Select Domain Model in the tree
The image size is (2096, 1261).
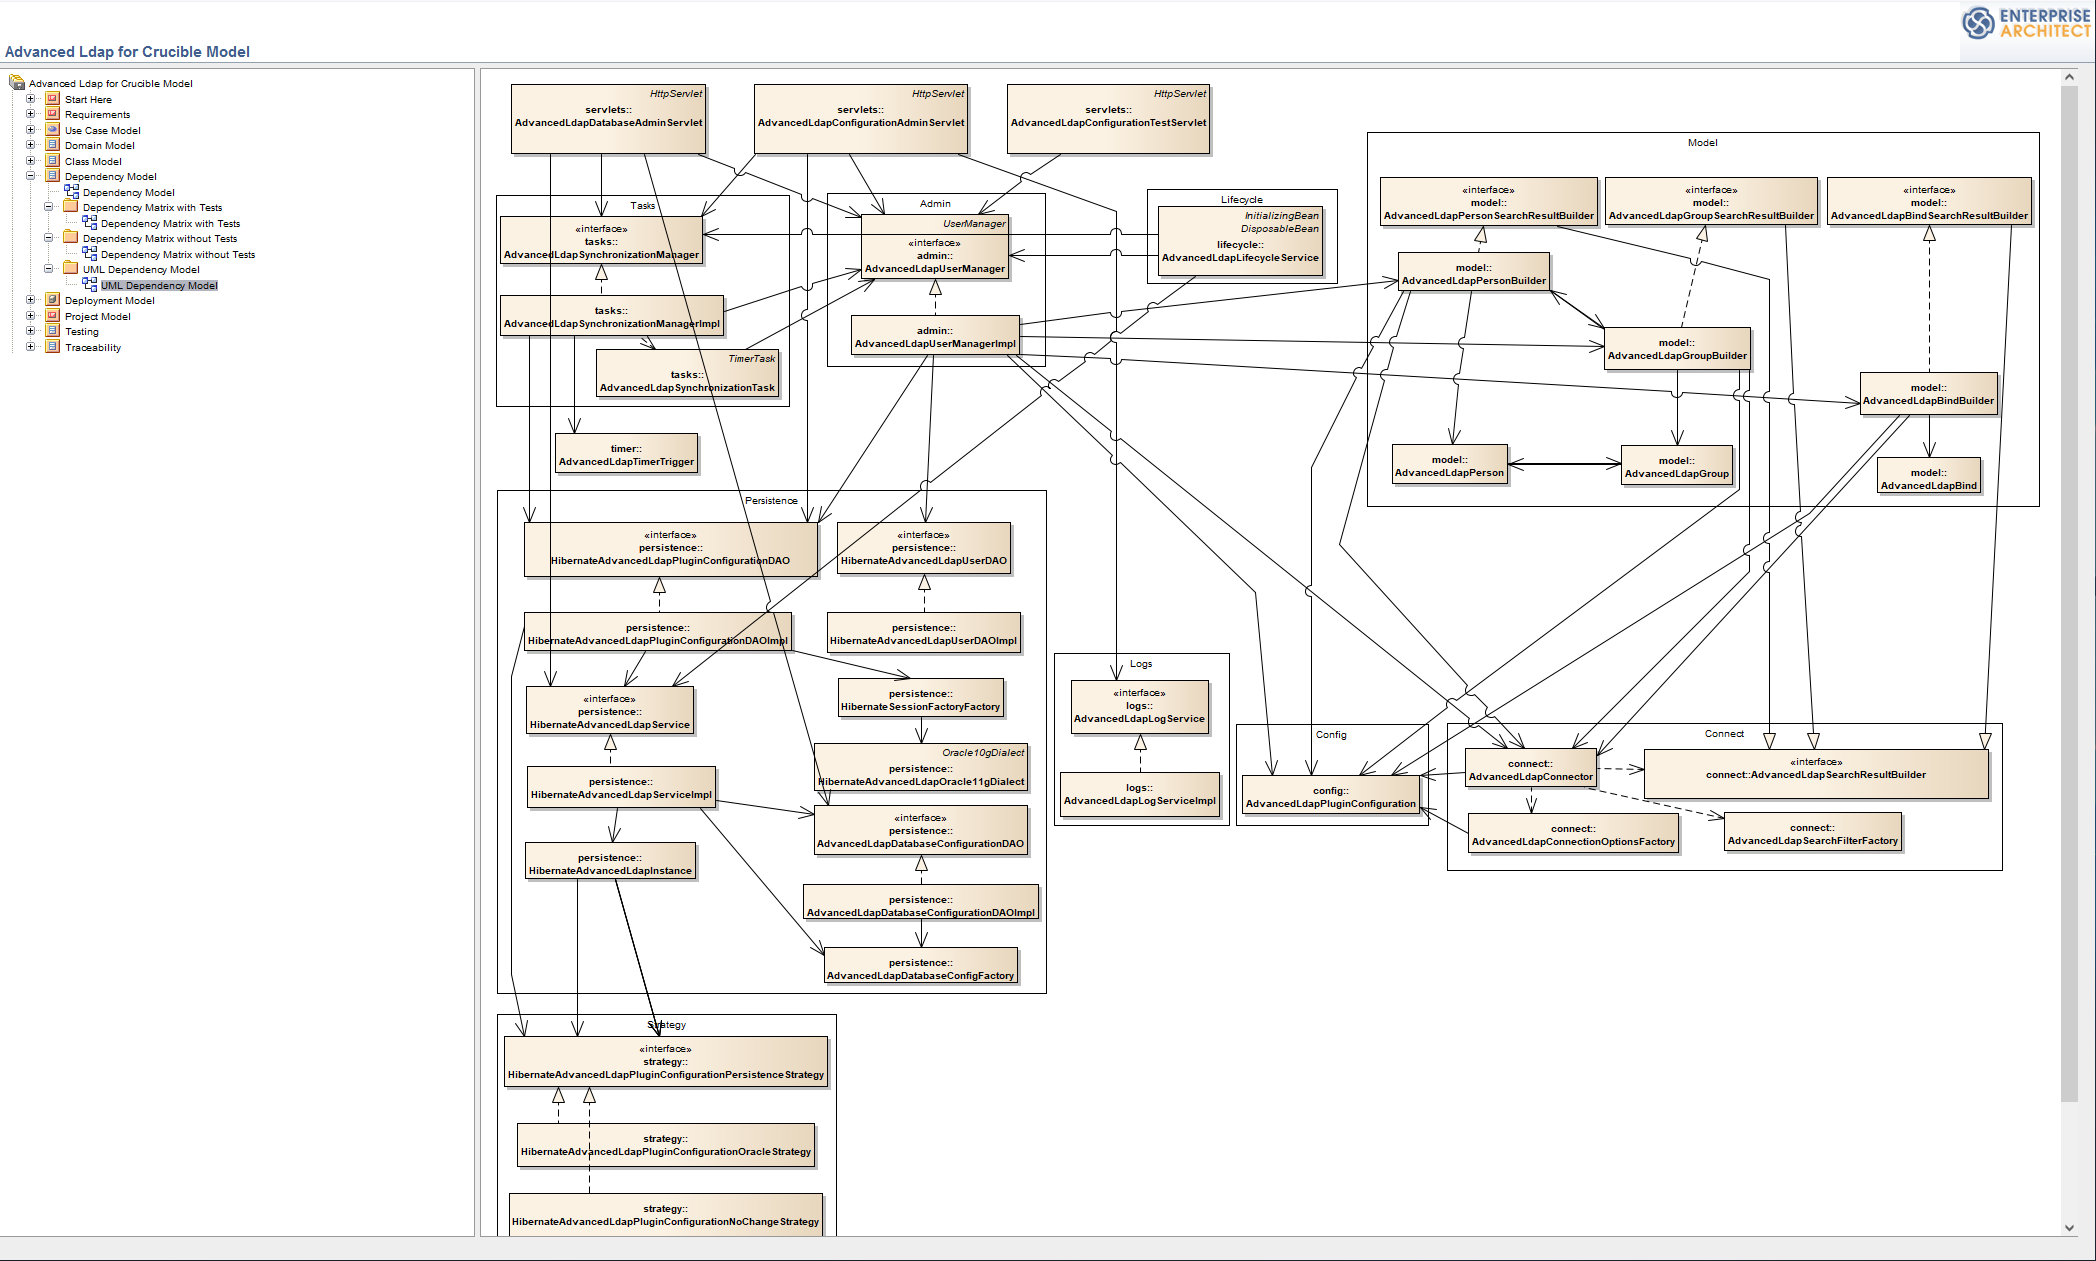click(99, 145)
